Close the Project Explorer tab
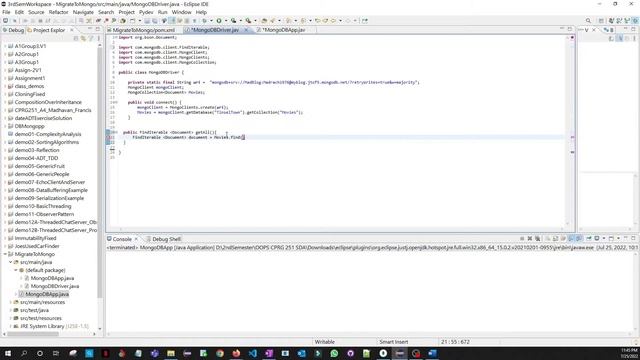640x360 pixels. pyautogui.click(x=72, y=30)
